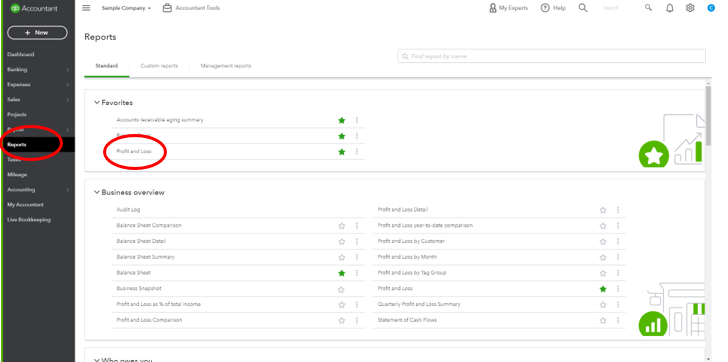Screen dimensions: 728x362
Task: Open more options for Statement of Cash Flows
Action: pyautogui.click(x=618, y=321)
